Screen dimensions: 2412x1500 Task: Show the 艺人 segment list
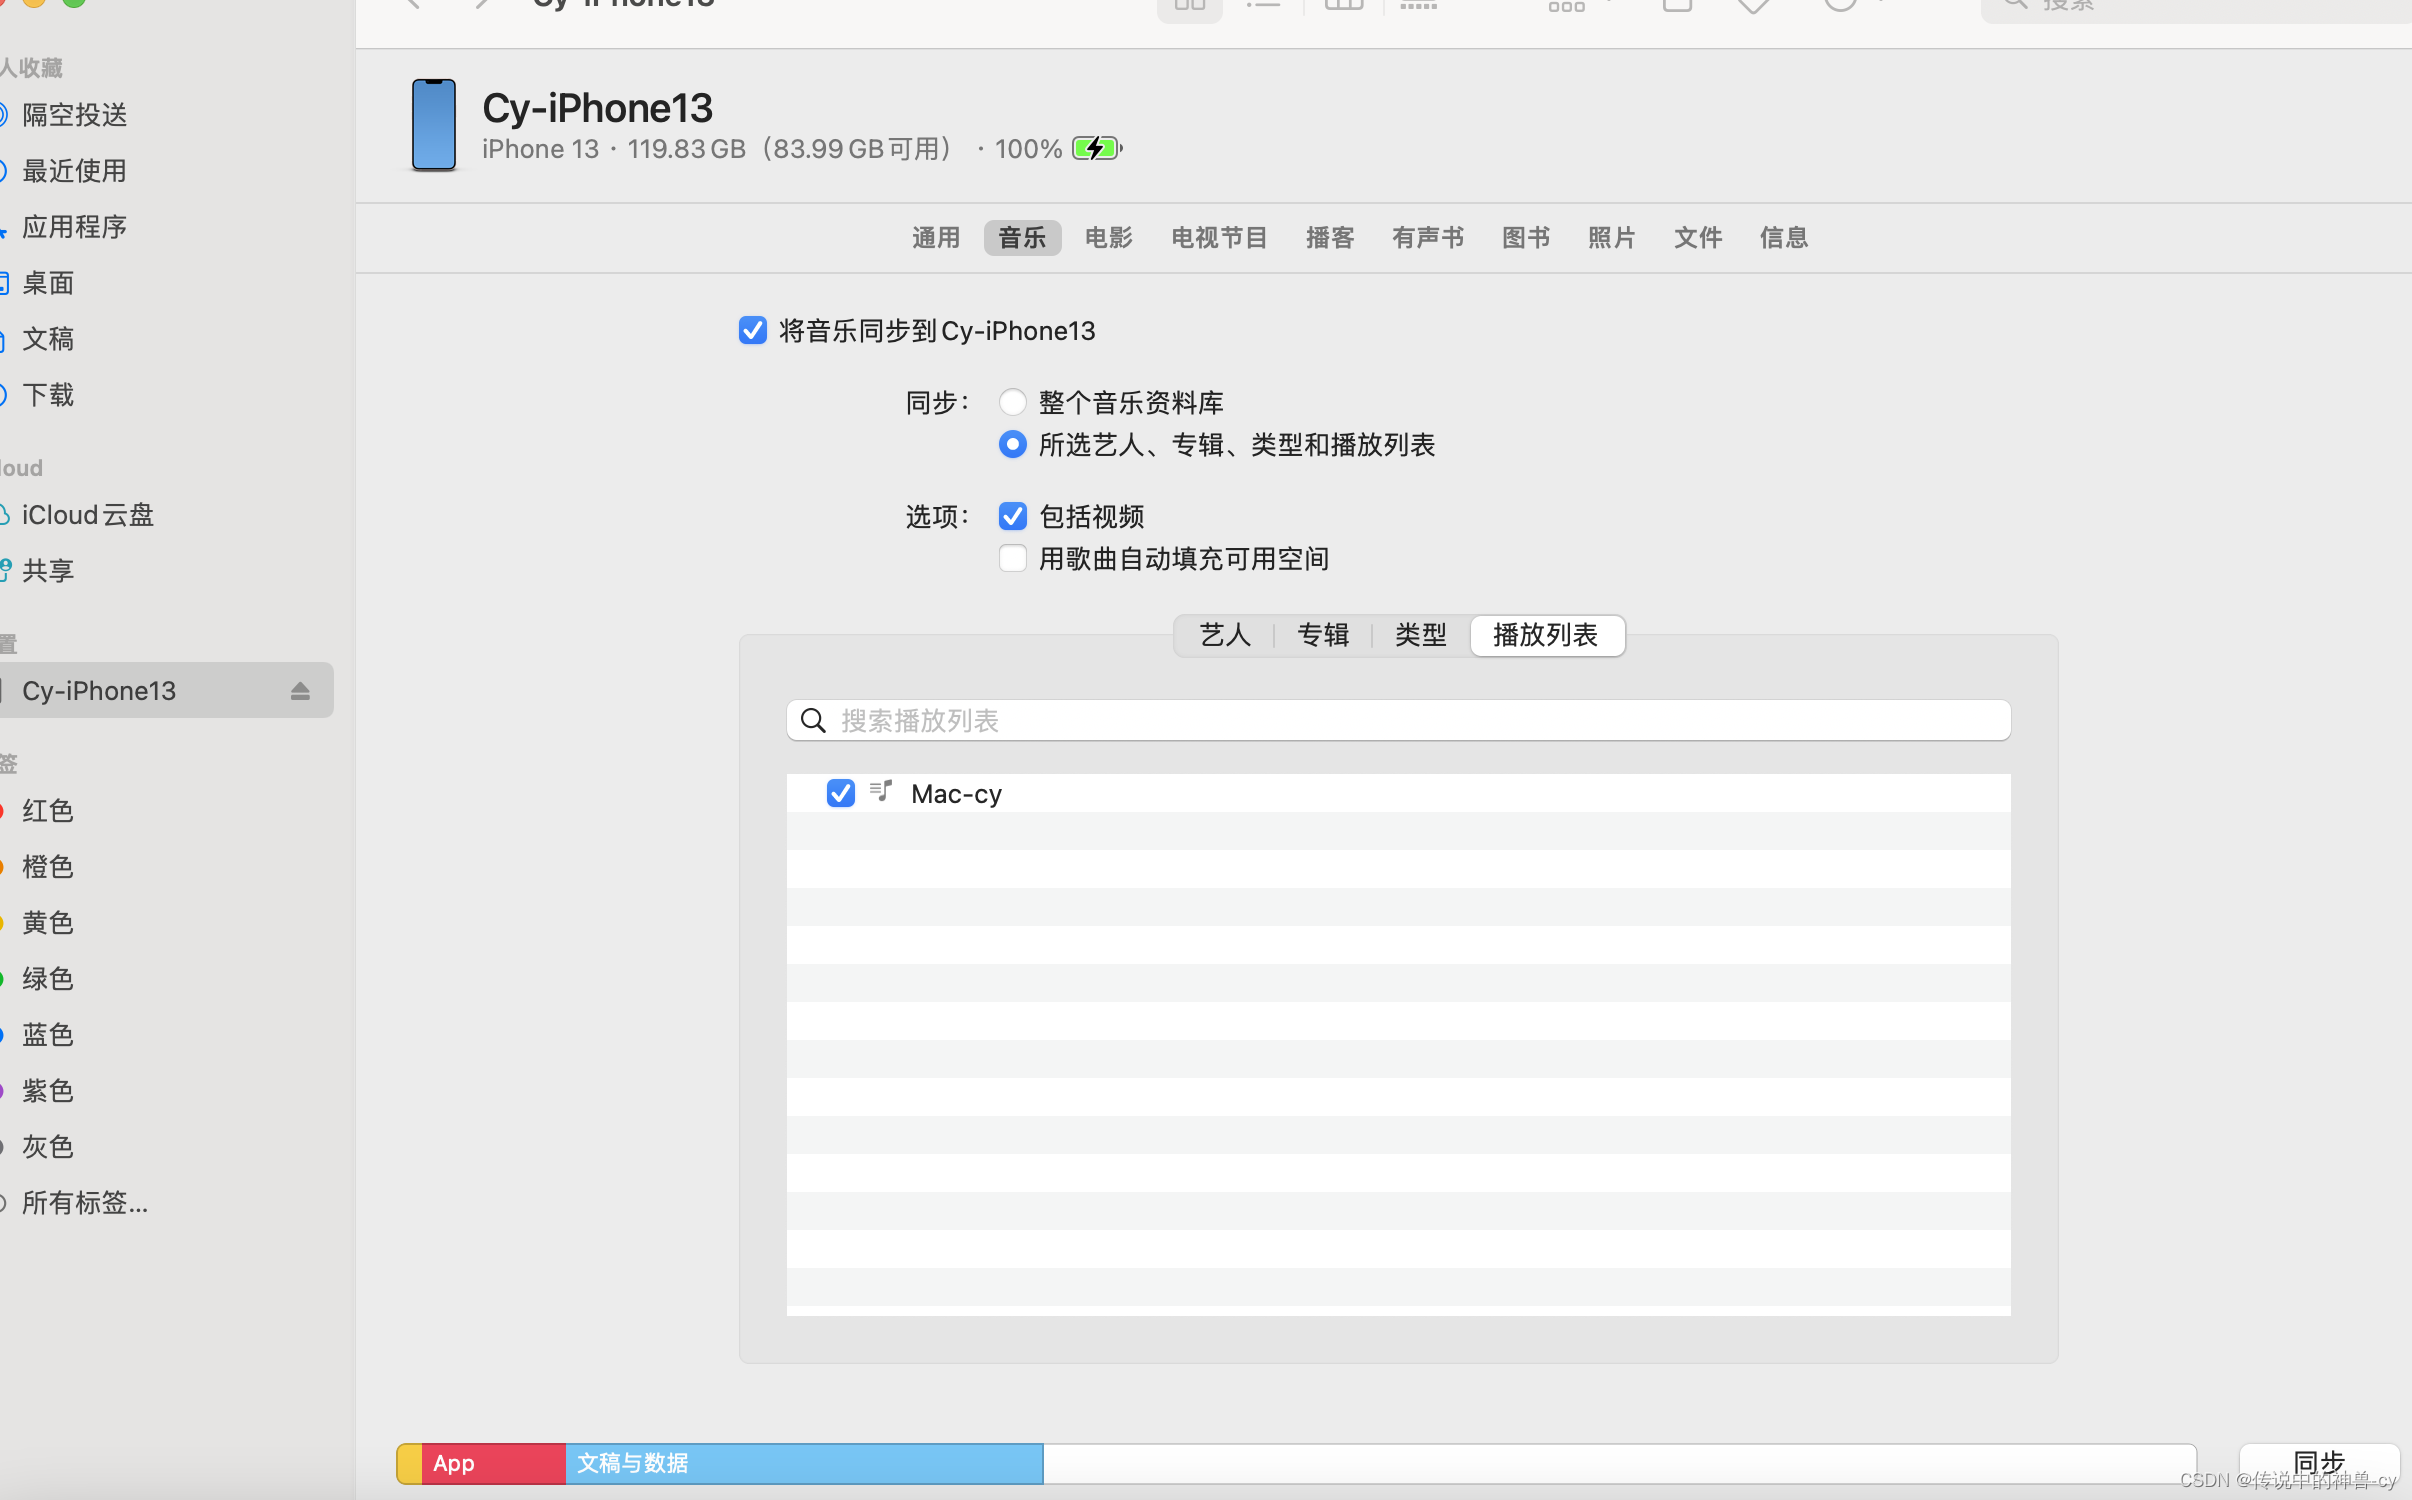(1225, 636)
